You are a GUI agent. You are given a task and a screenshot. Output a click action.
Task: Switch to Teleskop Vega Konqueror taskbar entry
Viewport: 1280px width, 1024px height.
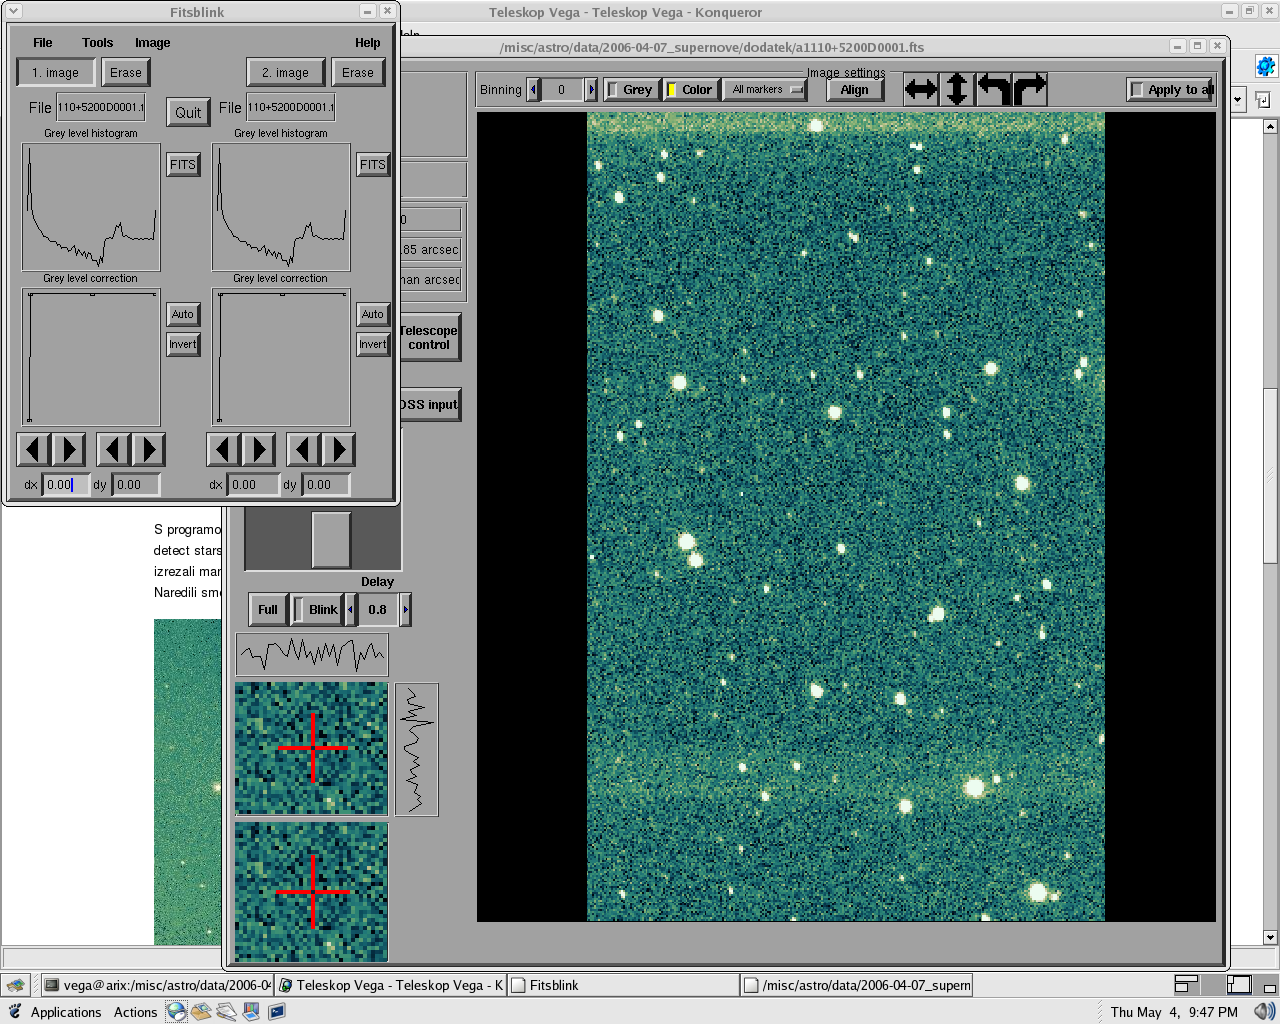click(x=391, y=985)
